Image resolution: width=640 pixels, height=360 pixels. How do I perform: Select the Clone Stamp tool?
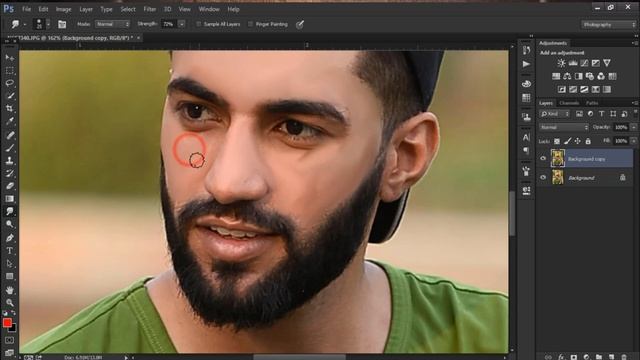(10, 160)
